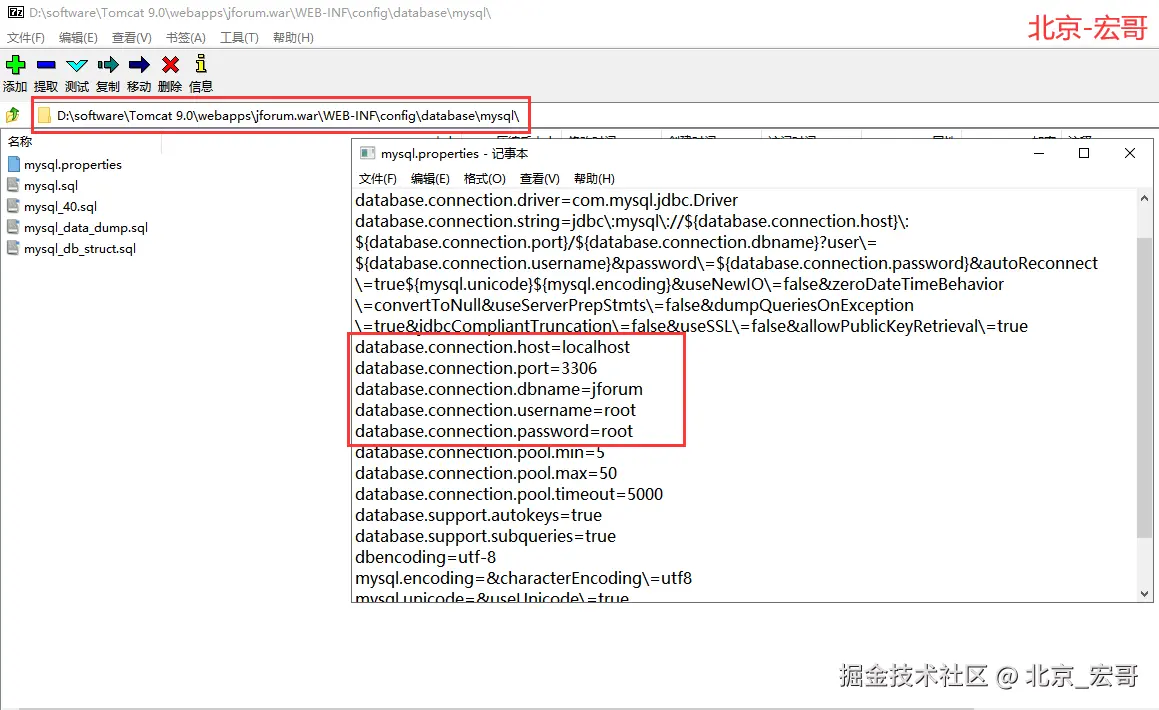Screen dimensions: 1159x710
Task: Click Notepad scrollbar up arrow
Action: pyautogui.click(x=1144, y=198)
